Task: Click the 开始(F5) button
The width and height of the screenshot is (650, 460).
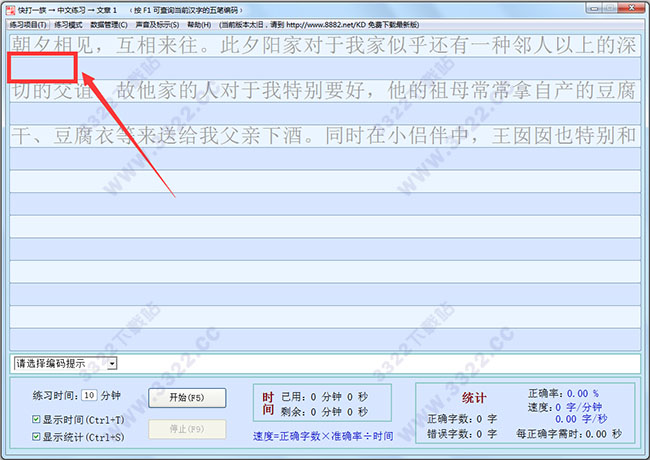Action: click(x=187, y=398)
